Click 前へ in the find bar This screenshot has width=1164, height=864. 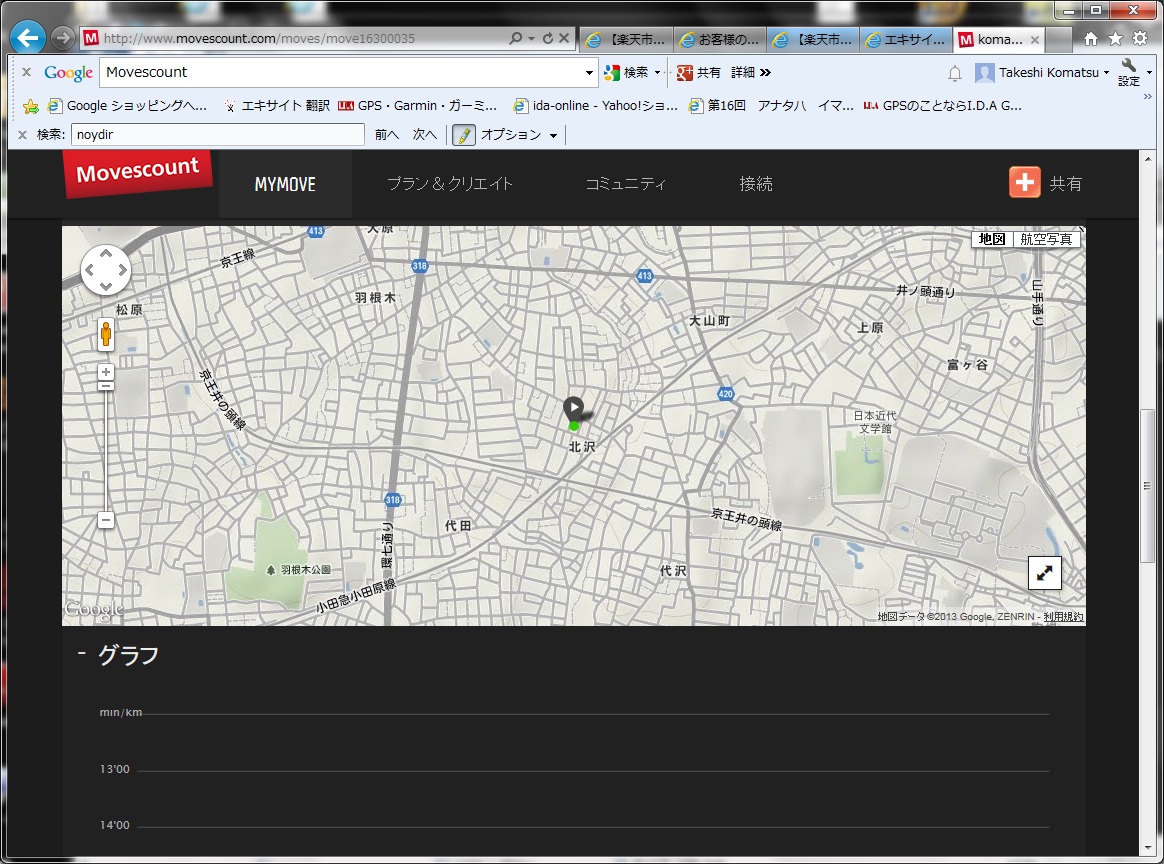click(386, 135)
